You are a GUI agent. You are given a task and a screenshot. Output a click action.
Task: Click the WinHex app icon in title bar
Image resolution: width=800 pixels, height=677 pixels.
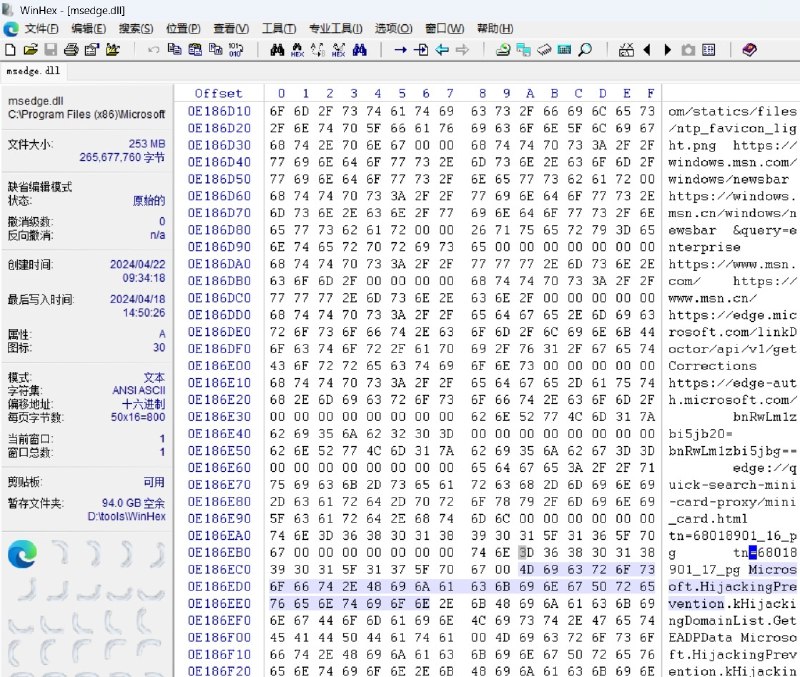pos(9,9)
